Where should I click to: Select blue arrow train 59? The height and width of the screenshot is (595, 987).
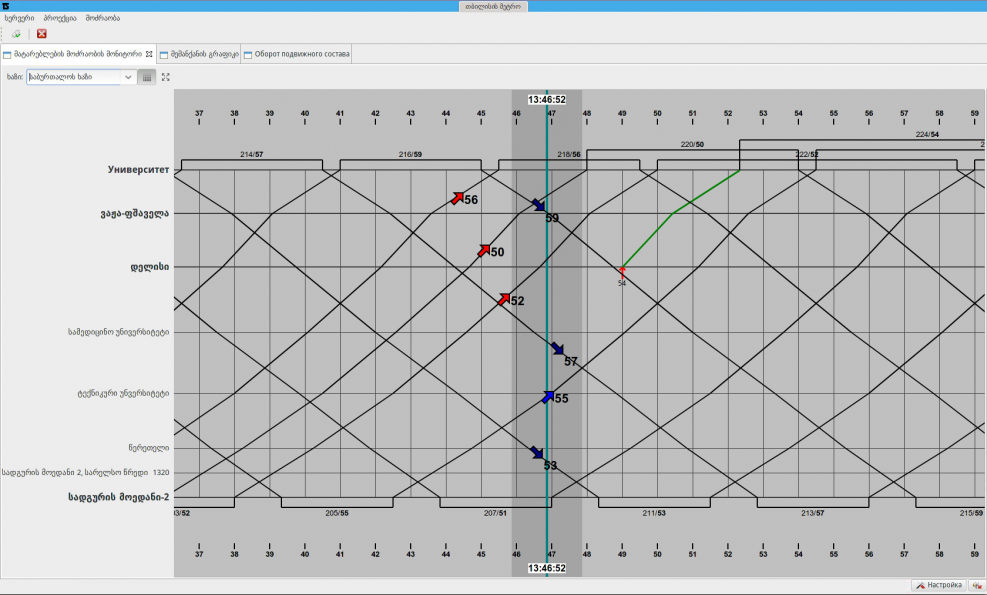(538, 205)
